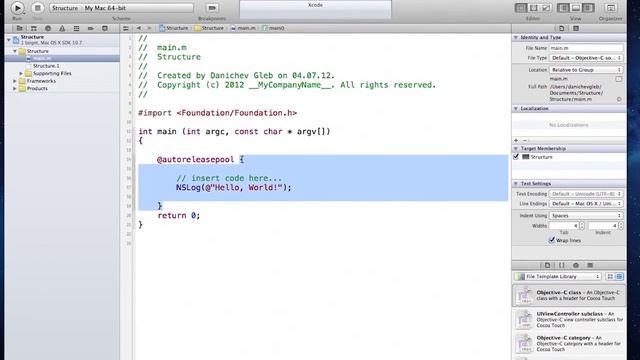Open the Log navigator tab
Screen dimensions: 640x360
point(105,28)
